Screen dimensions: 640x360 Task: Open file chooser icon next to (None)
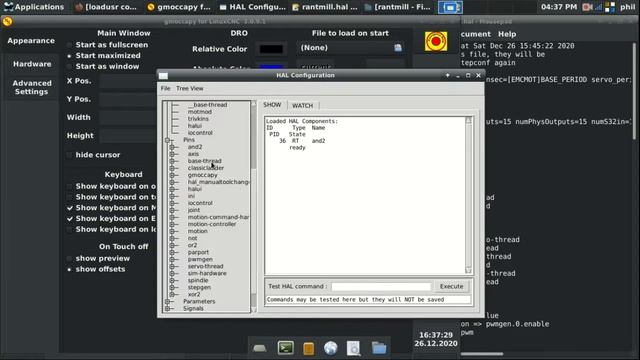(398, 48)
